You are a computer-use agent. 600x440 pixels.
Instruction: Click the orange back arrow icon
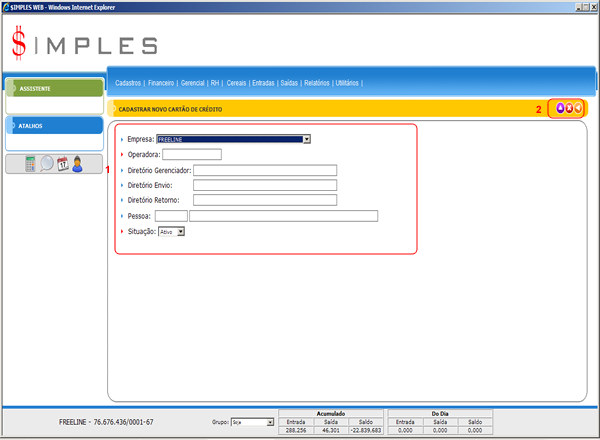click(577, 108)
